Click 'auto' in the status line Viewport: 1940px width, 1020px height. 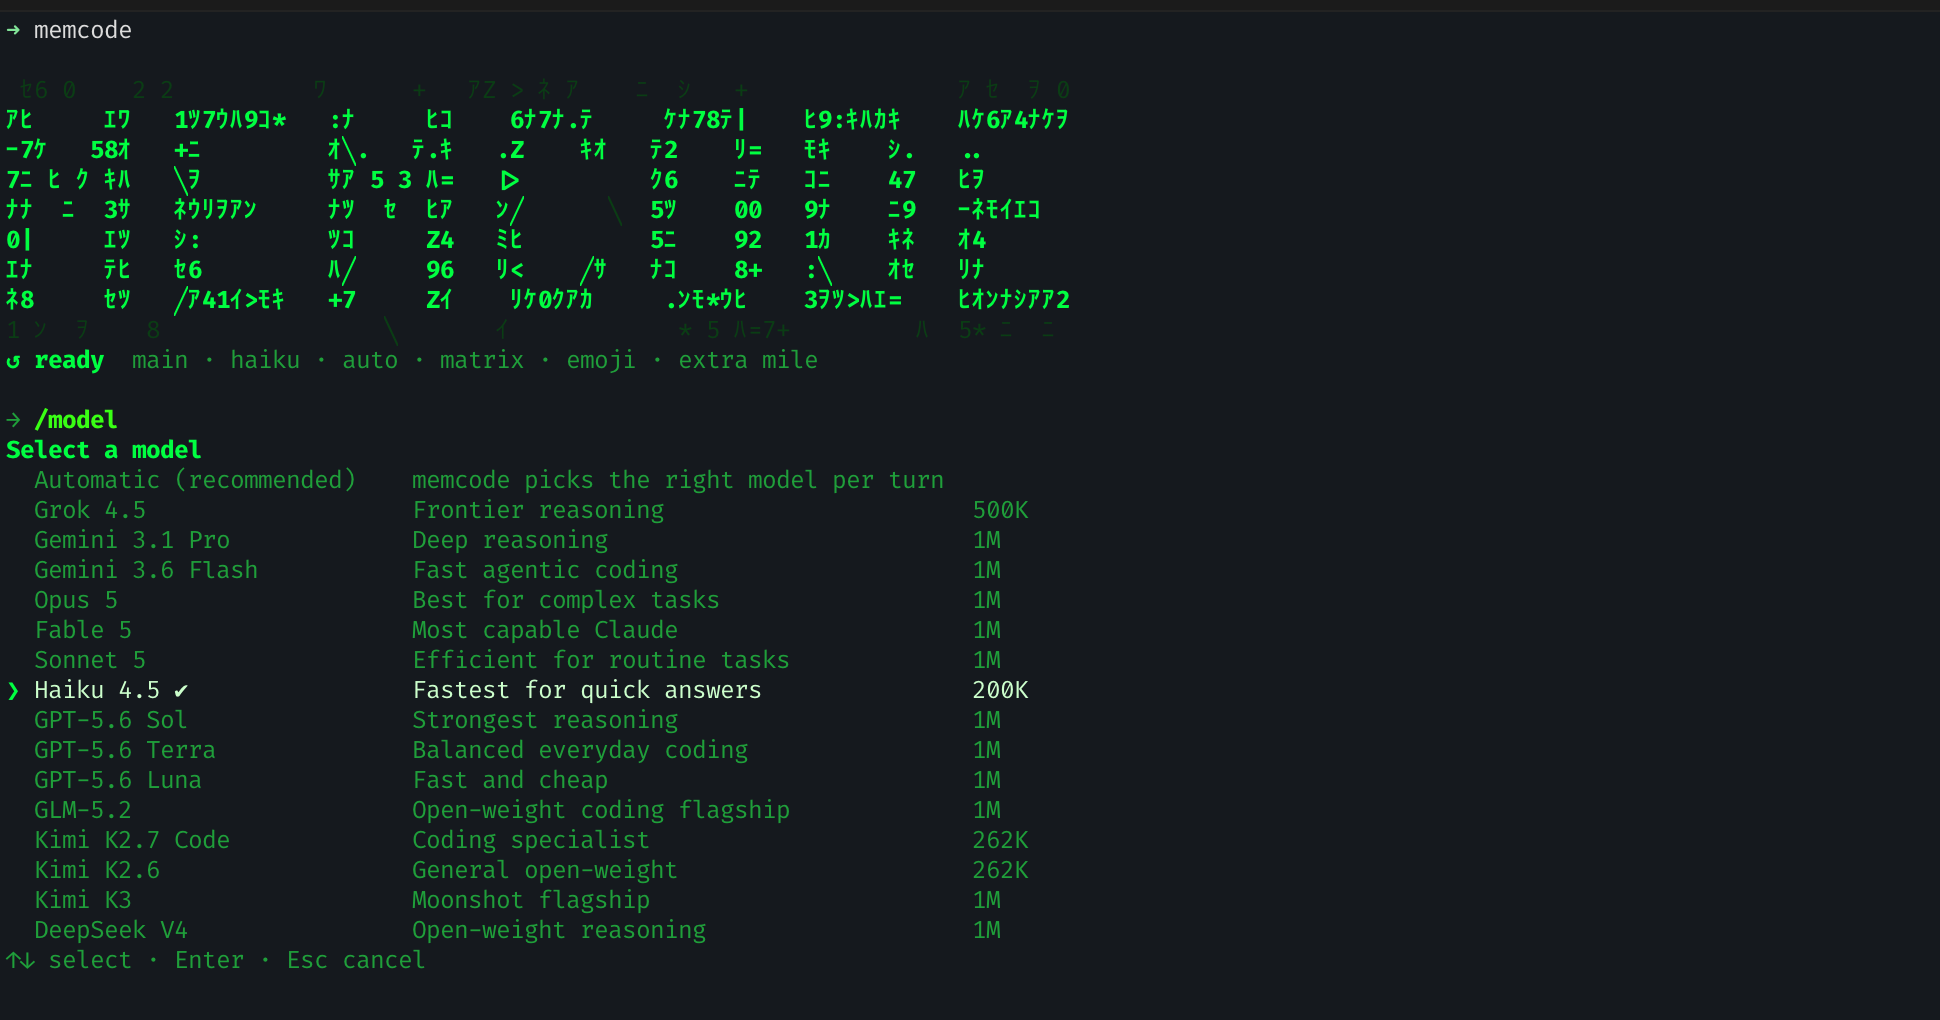point(370,360)
